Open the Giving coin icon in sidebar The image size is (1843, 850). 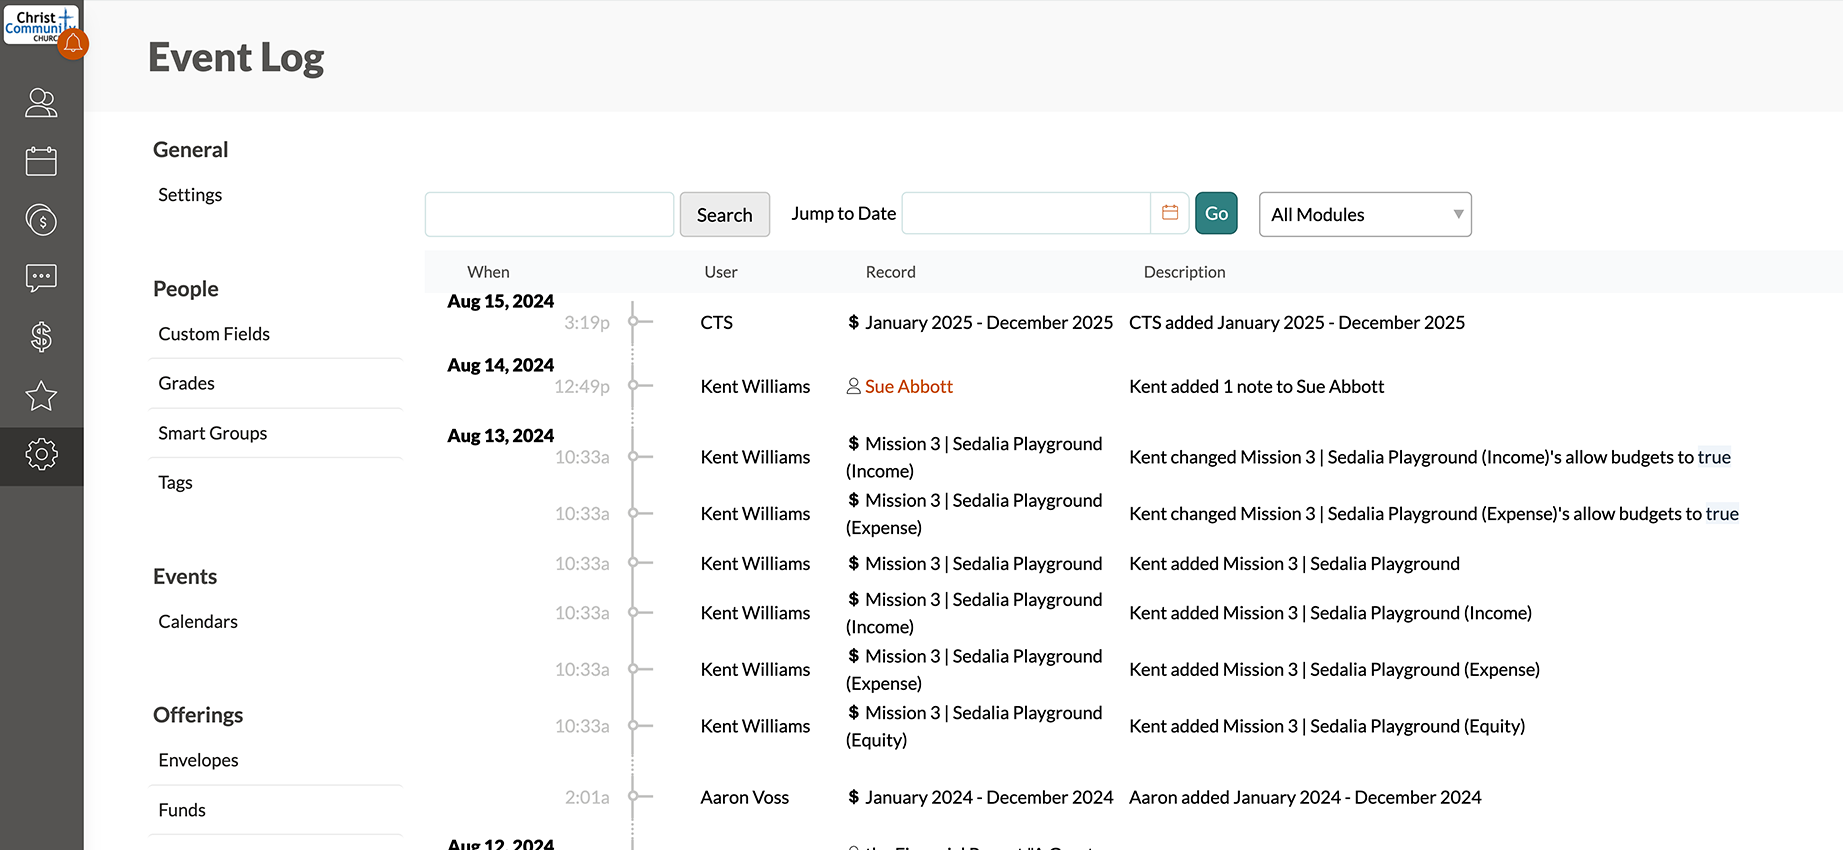coord(41,220)
